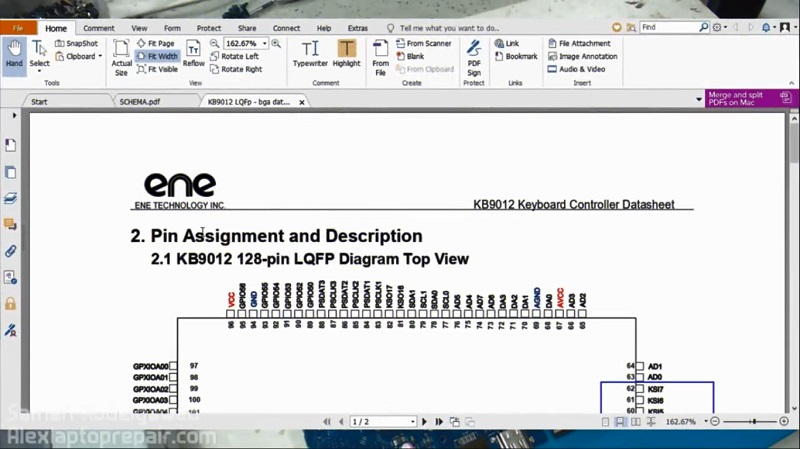This screenshot has width=800, height=449.
Task: Open the Connect ribbon tab
Action: coord(286,28)
